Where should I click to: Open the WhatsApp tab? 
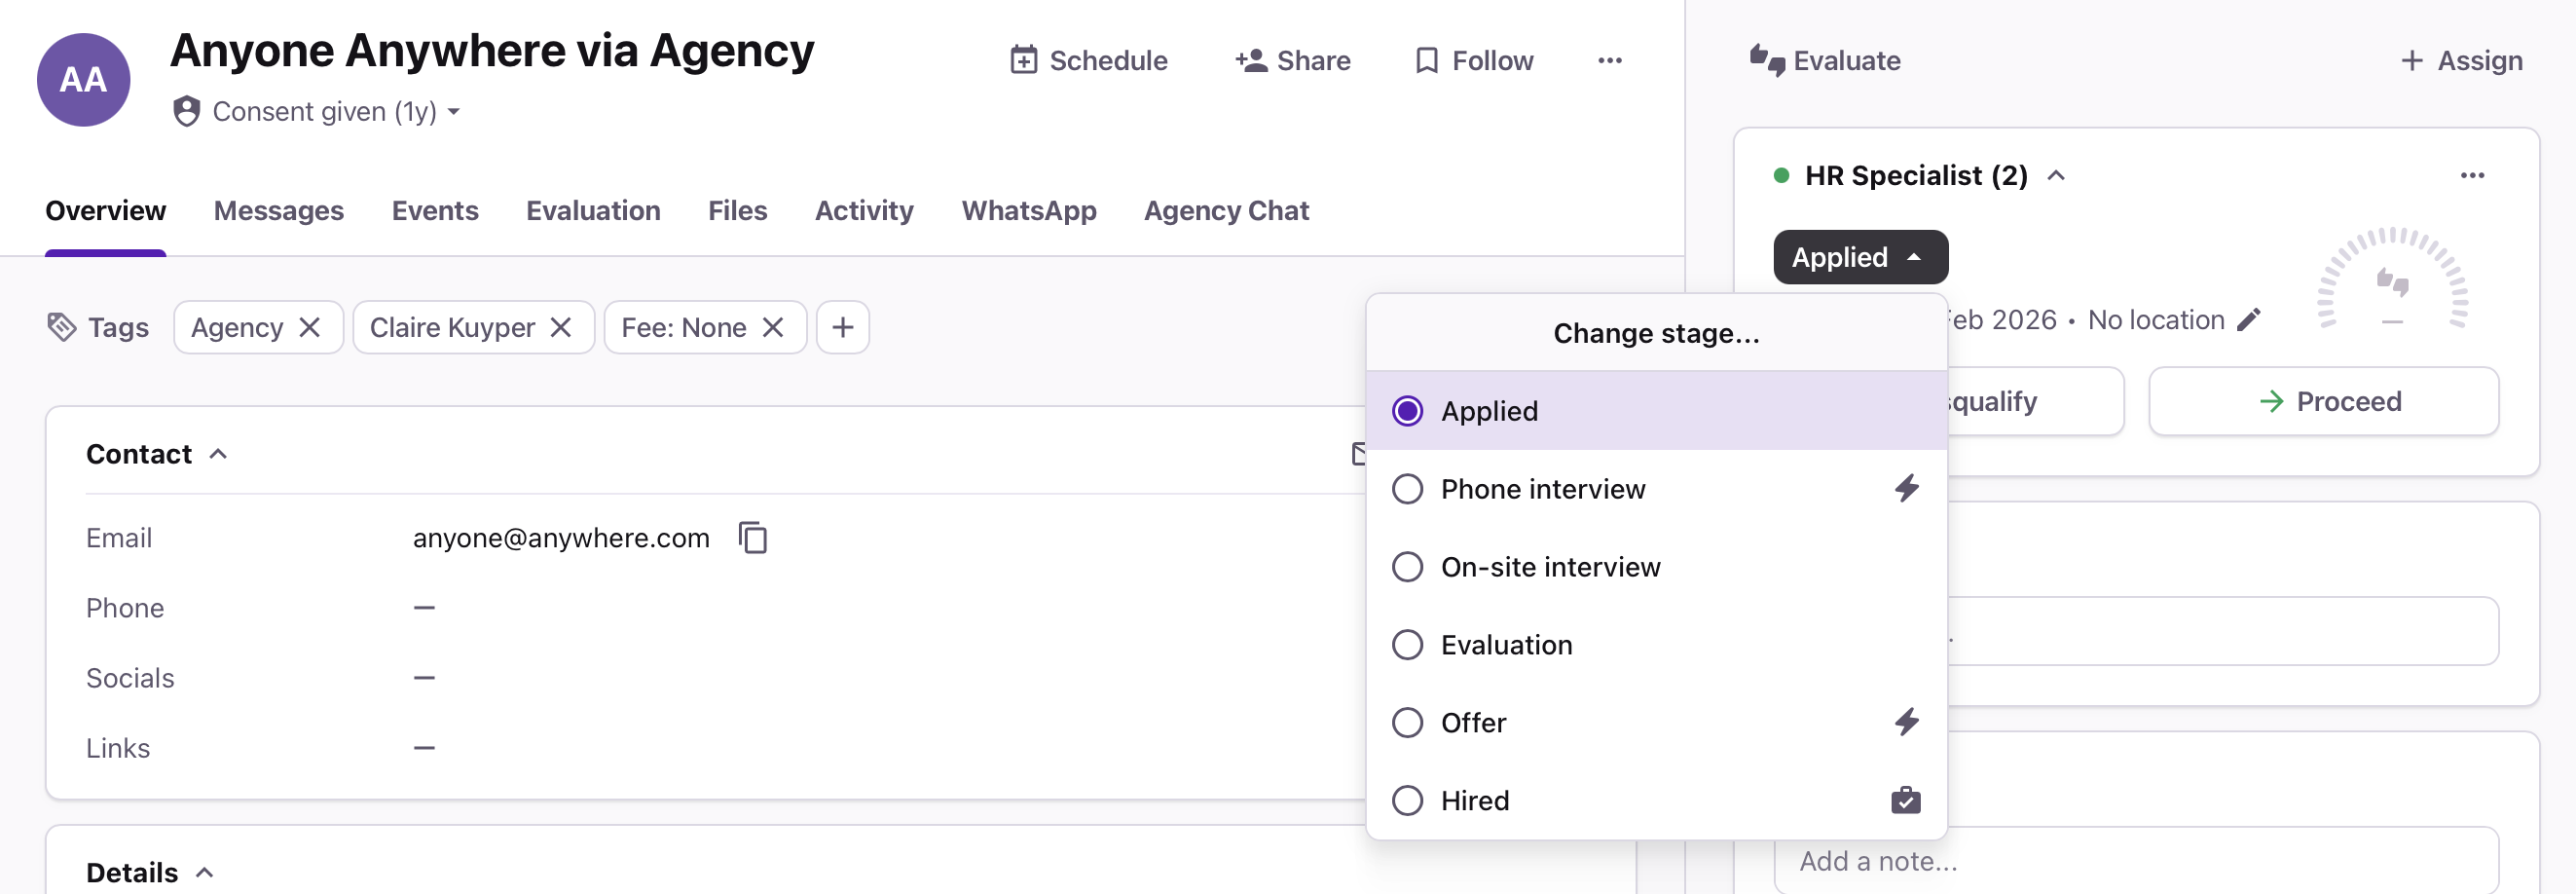pos(1029,211)
